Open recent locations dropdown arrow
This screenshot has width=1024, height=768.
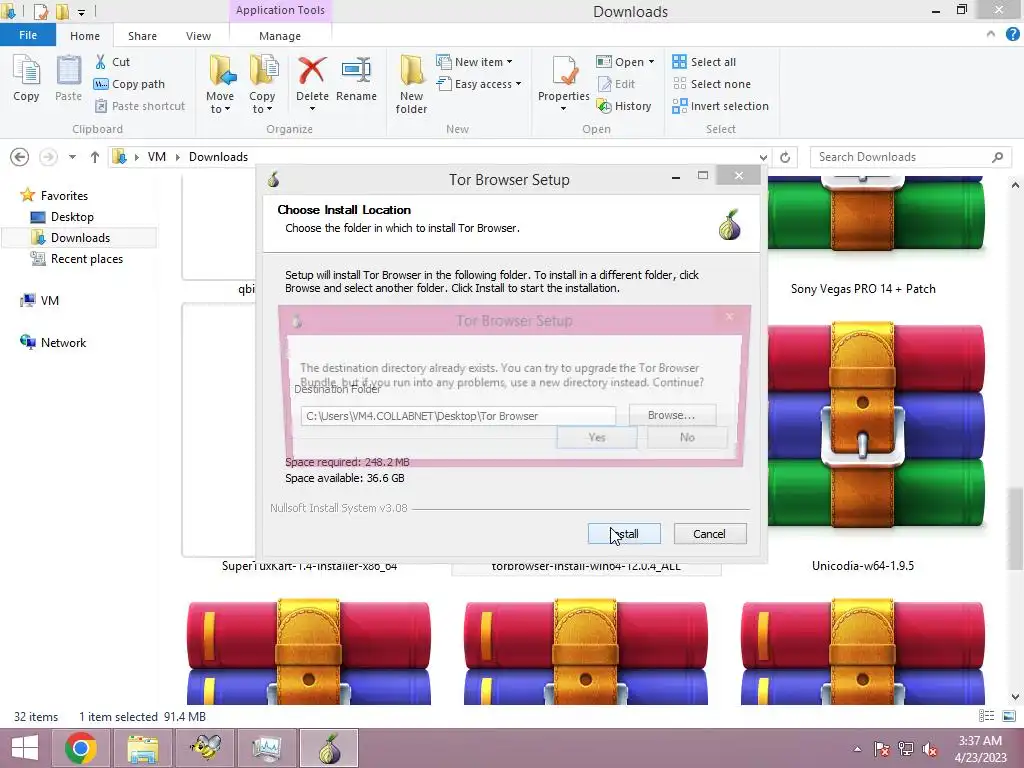point(72,157)
